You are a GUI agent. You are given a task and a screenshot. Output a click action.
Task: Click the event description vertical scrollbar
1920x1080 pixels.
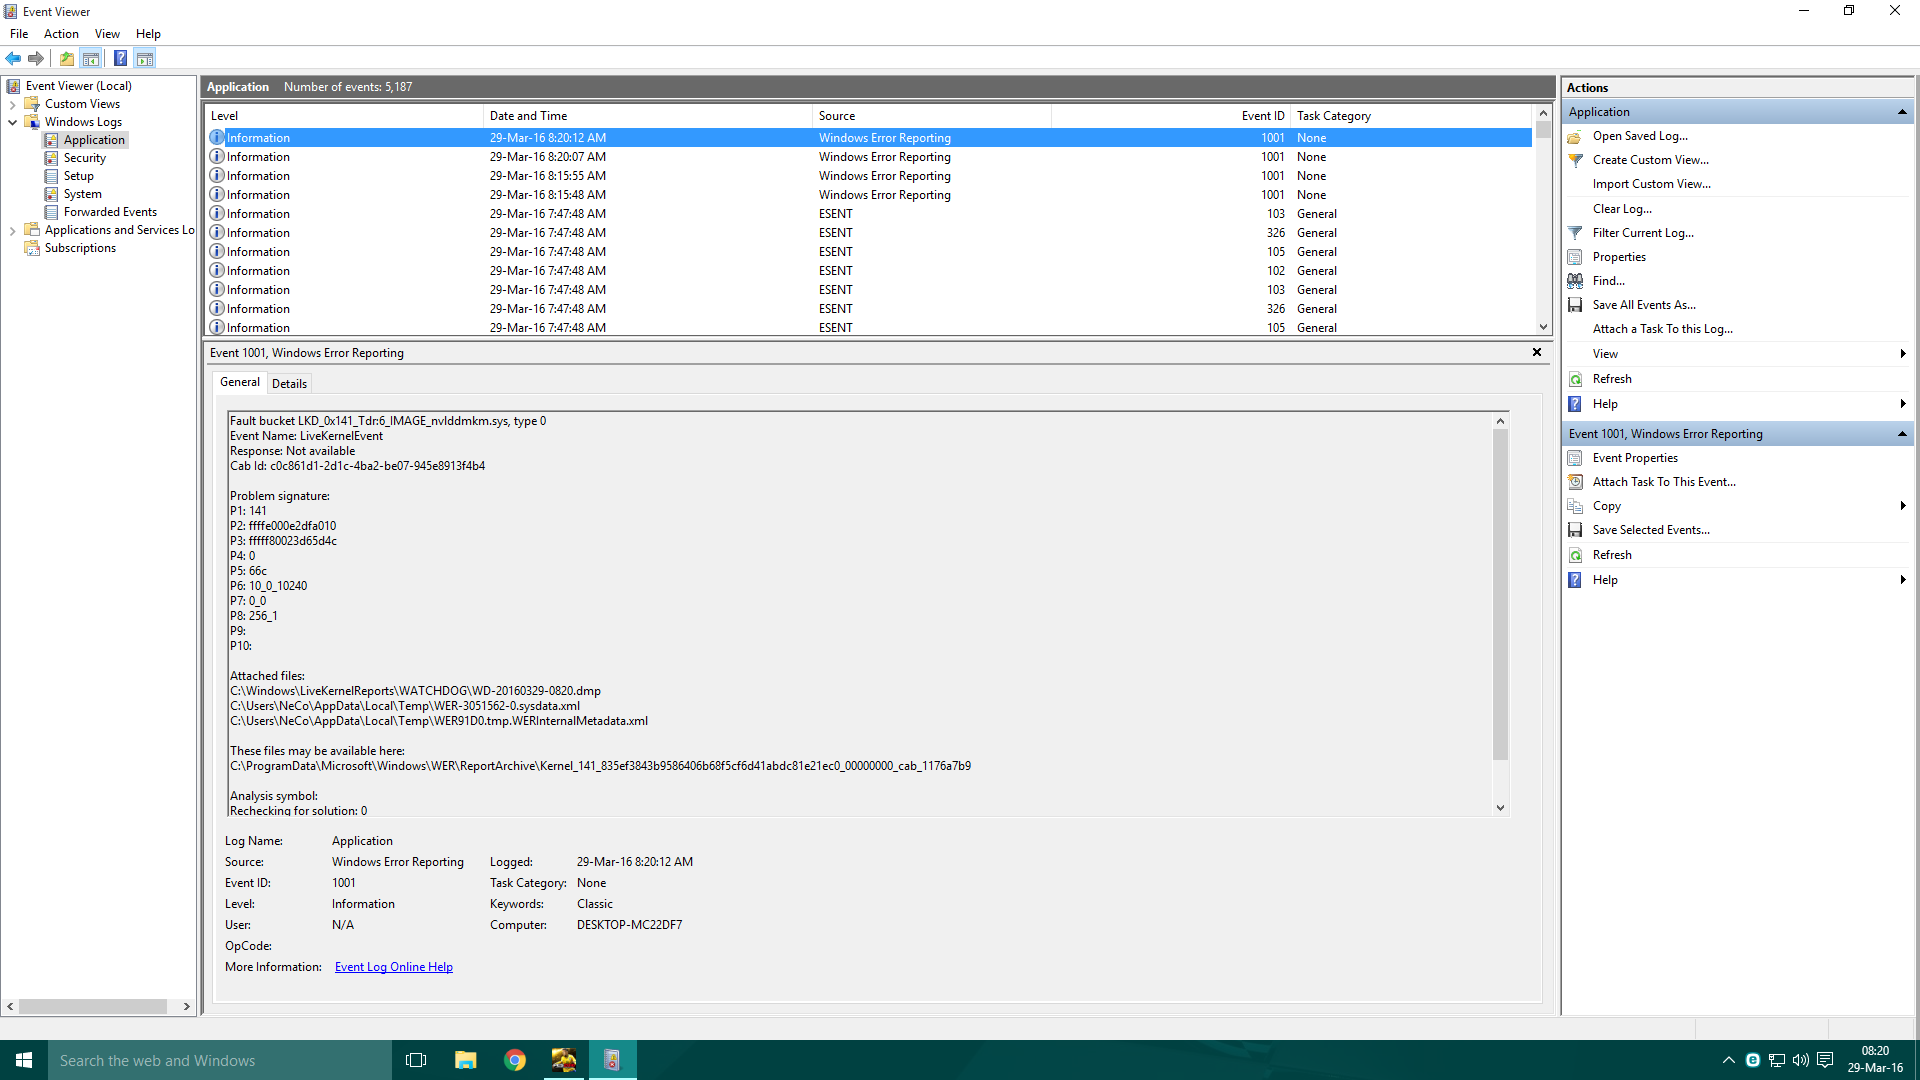1500,600
